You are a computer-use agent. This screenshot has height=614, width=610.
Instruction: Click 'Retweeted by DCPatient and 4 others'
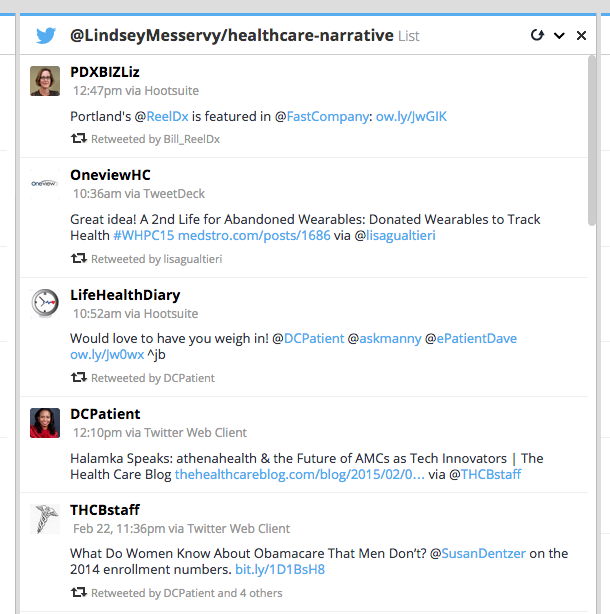(x=187, y=593)
